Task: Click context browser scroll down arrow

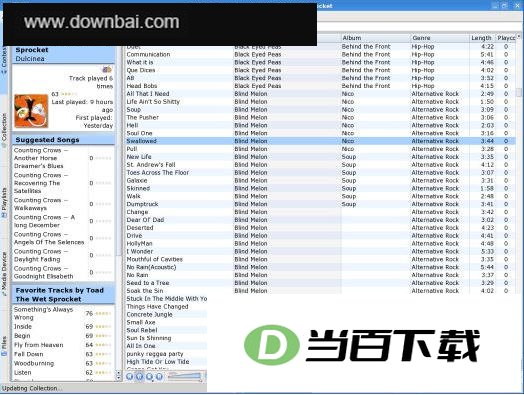Action: point(118,378)
